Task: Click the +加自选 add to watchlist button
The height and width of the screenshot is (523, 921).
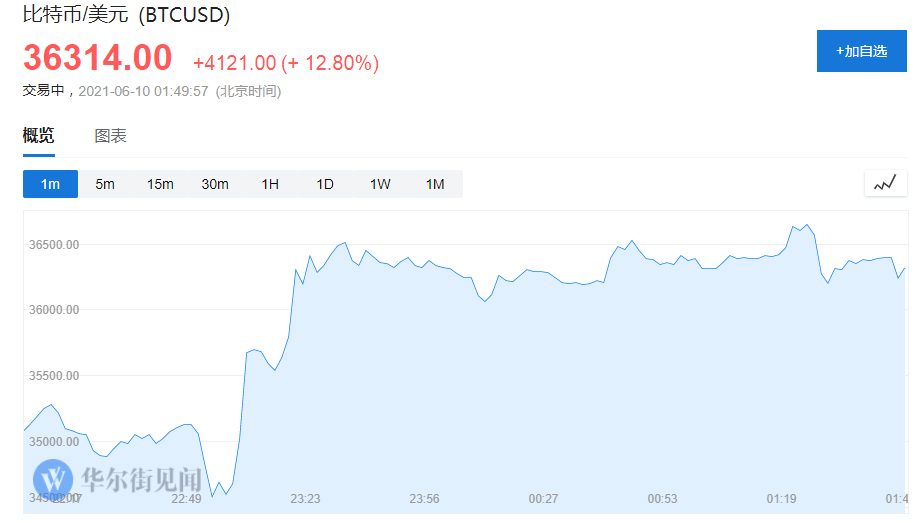Action: [x=861, y=51]
